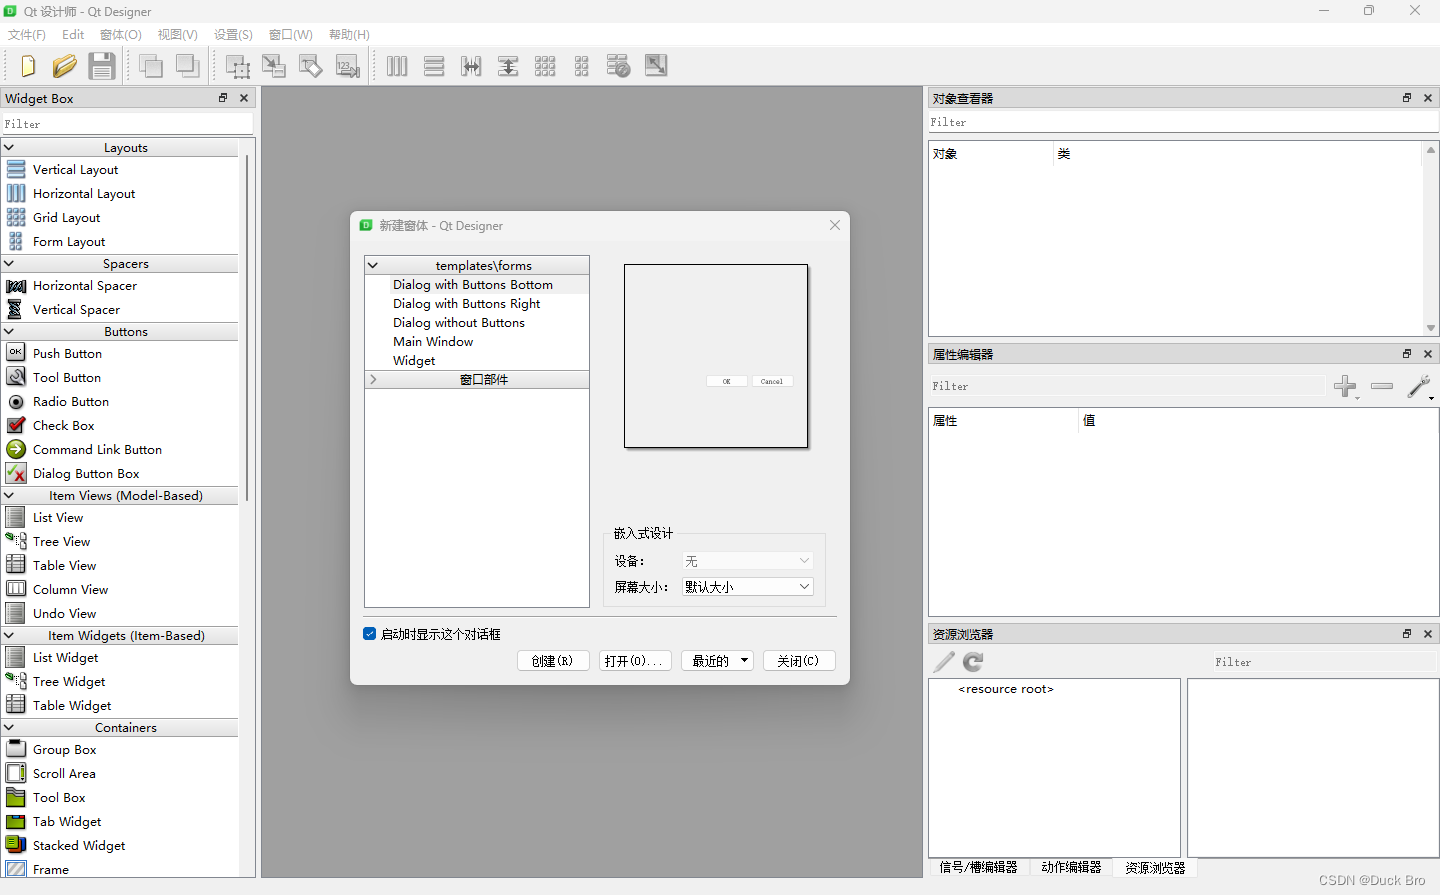This screenshot has height=895, width=1440.
Task: Toggle the show-dialog-on-startup checkbox
Action: coord(370,634)
